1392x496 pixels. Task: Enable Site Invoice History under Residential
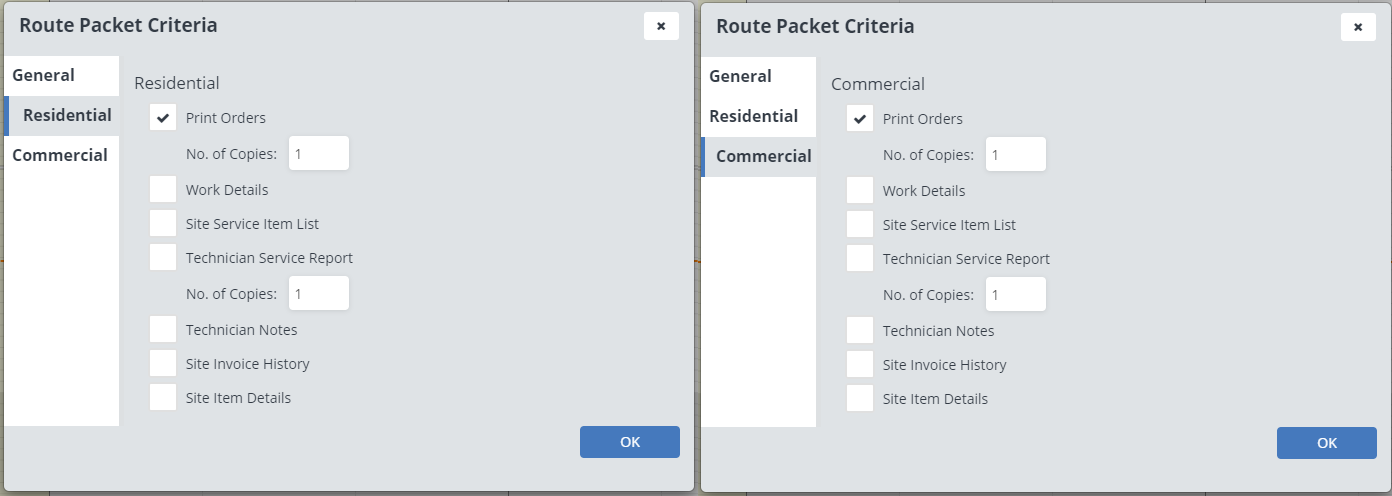click(163, 363)
